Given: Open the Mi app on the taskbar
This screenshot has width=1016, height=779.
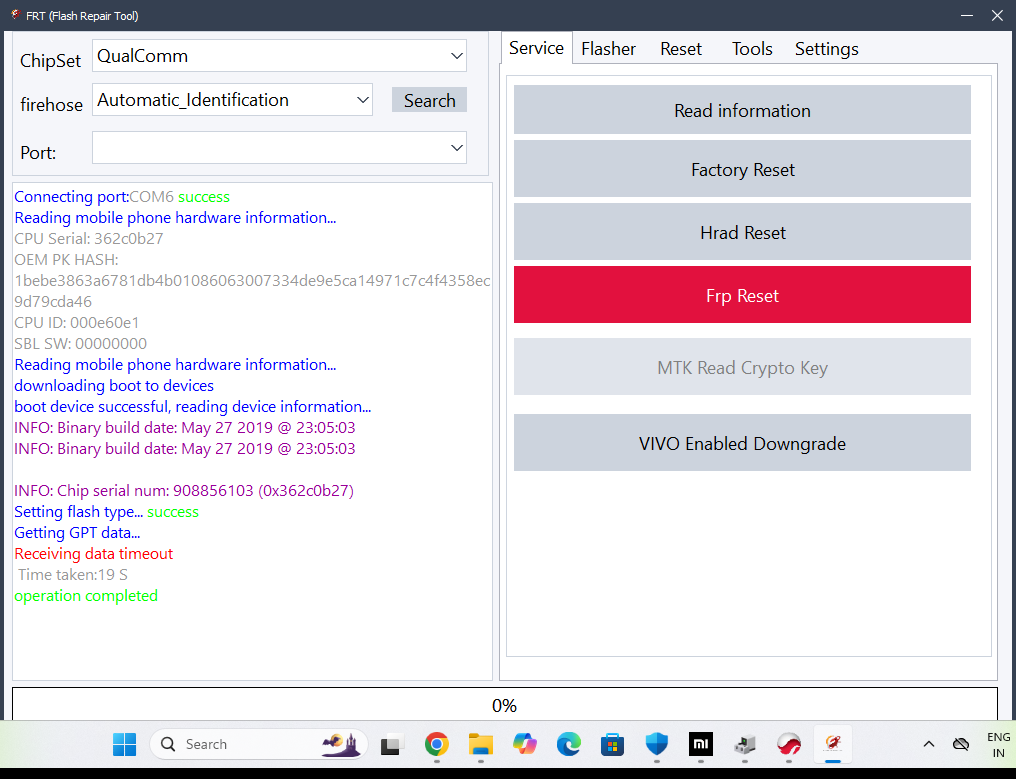Looking at the screenshot, I should (700, 744).
